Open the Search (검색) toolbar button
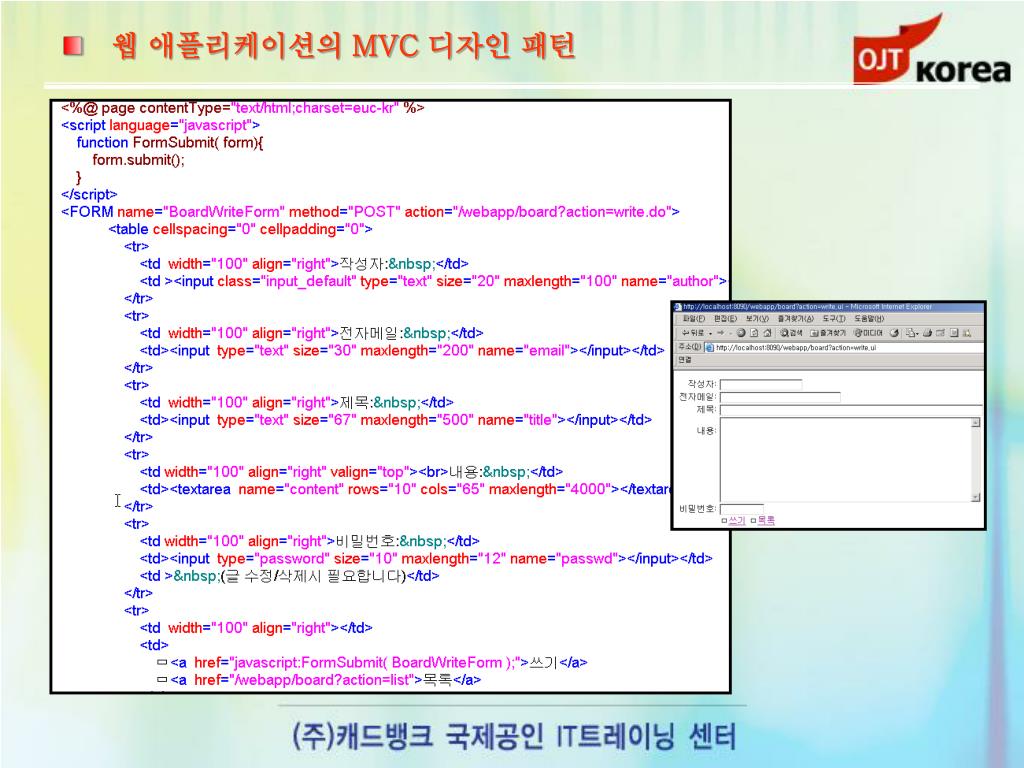 point(792,332)
